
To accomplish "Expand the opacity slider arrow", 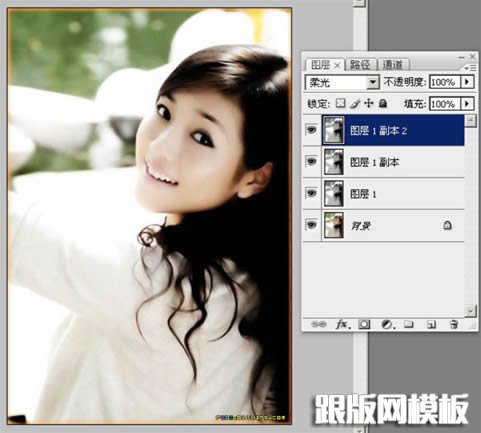I will 467,82.
